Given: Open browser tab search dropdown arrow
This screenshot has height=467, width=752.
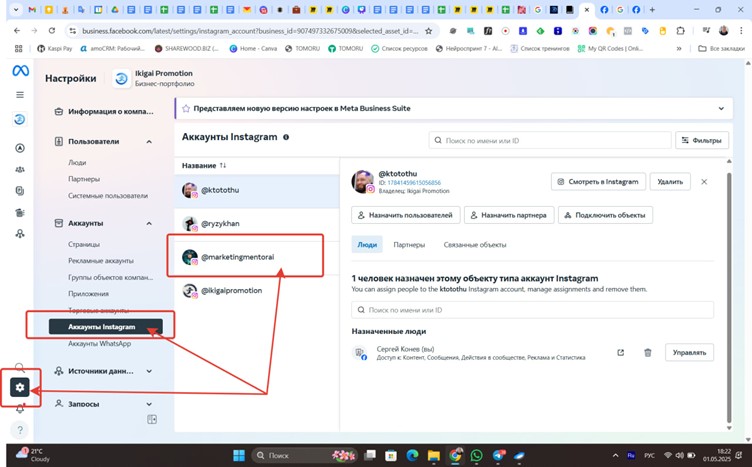Looking at the screenshot, I should click(16, 10).
